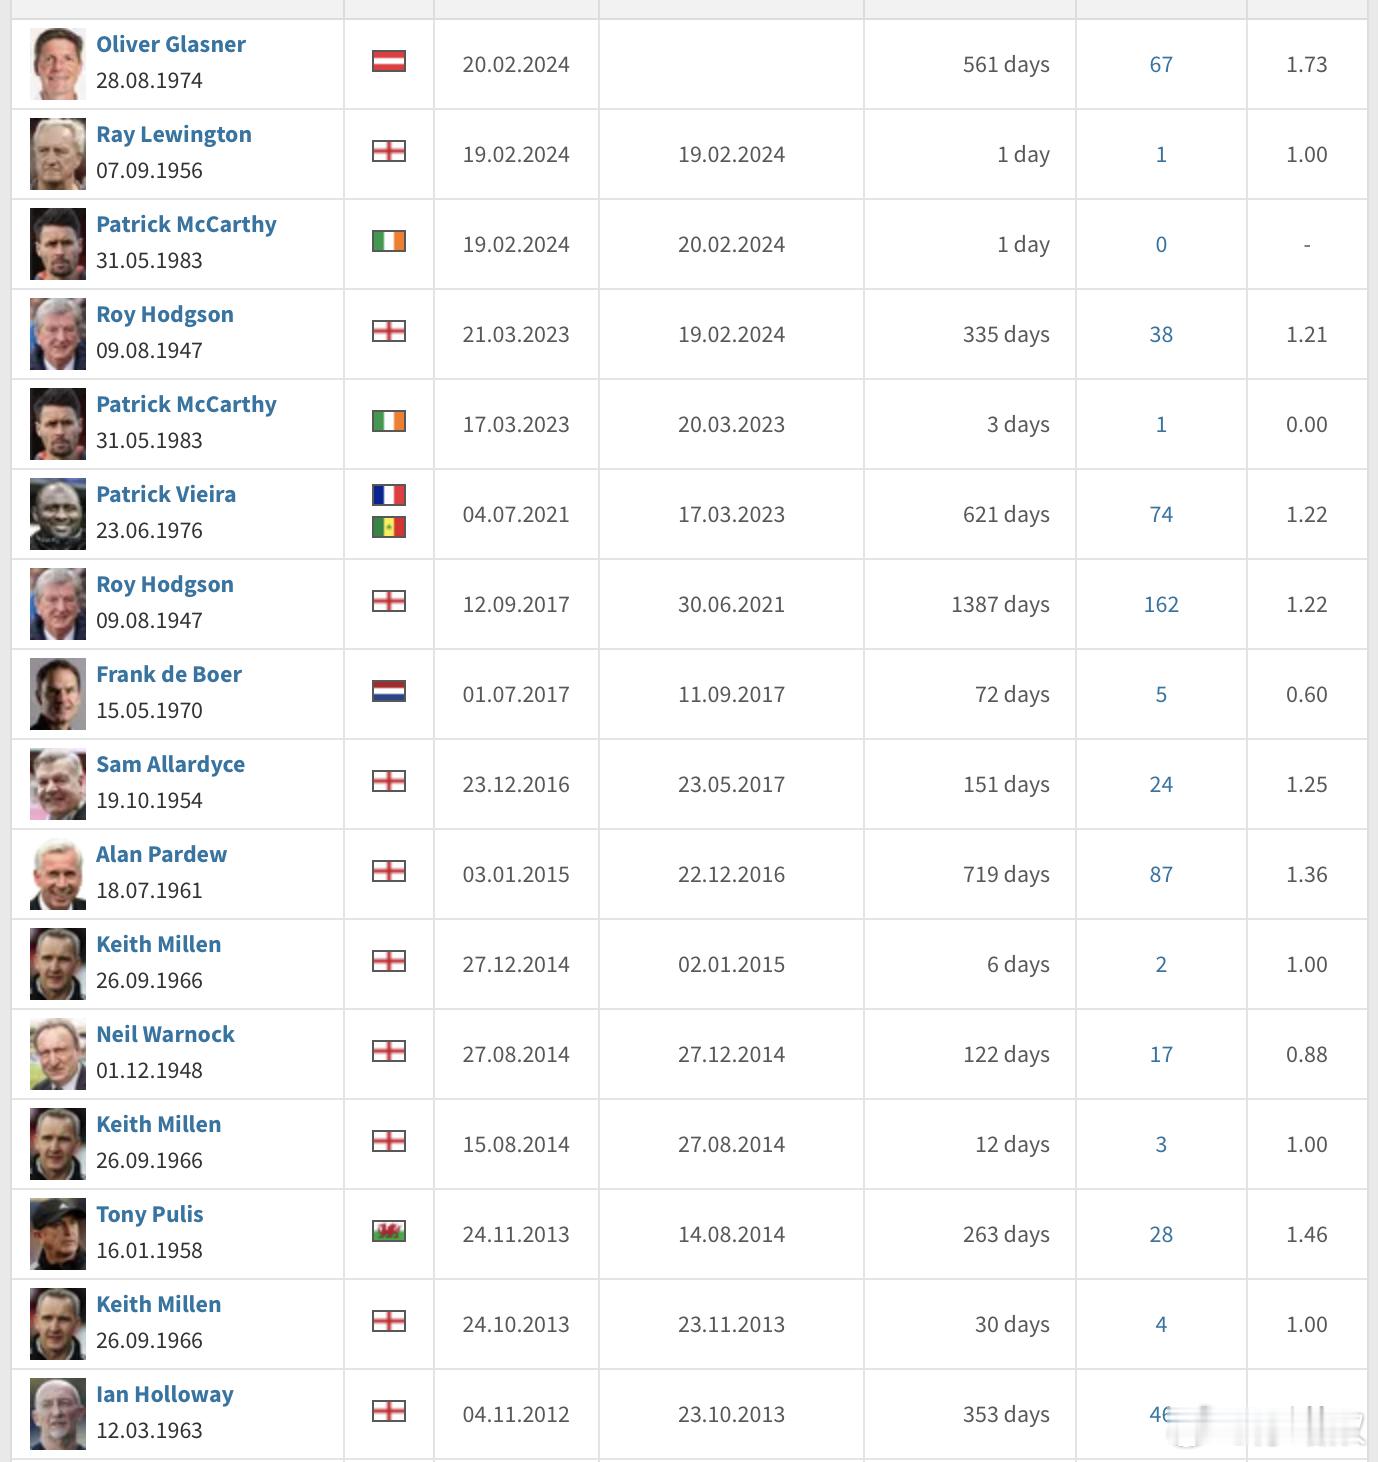The height and width of the screenshot is (1462, 1378).
Task: Click the 87 matches link for Alan Pardew
Action: tap(1161, 874)
